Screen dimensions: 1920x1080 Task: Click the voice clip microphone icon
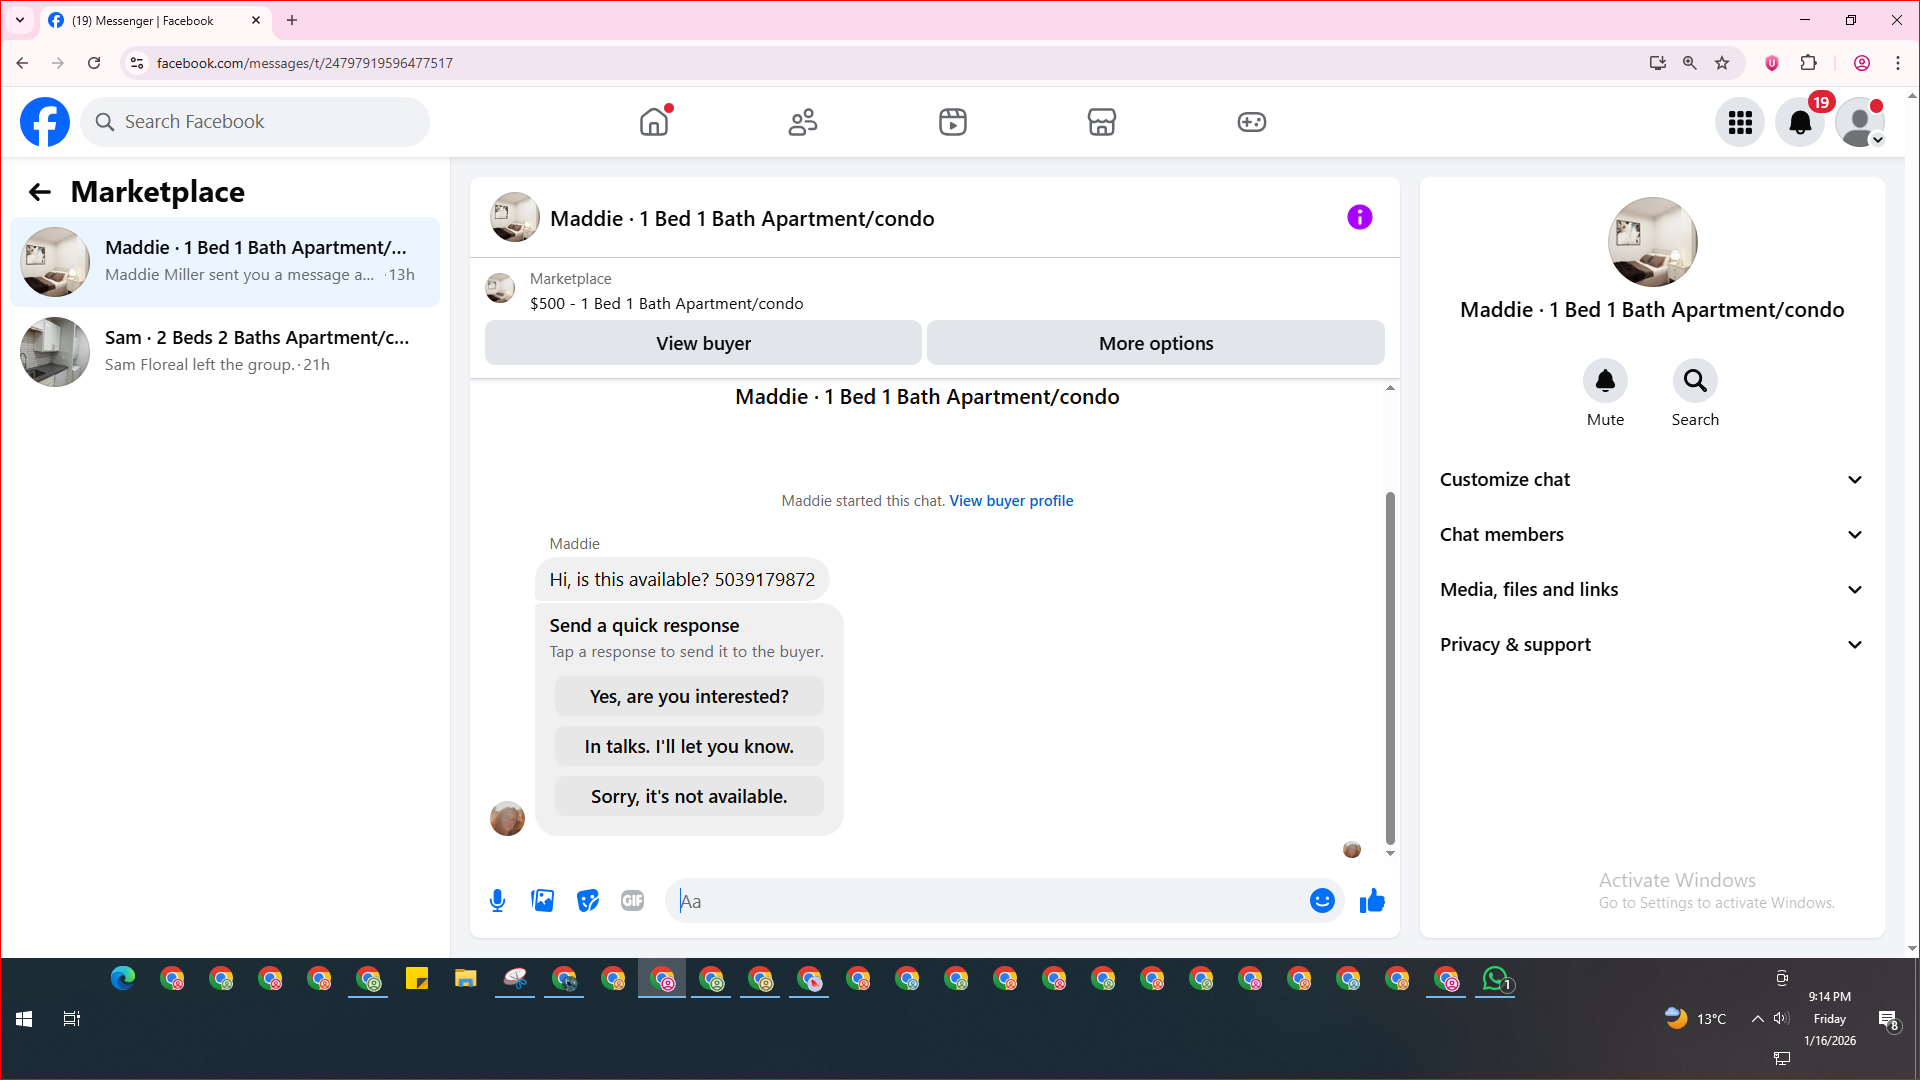coord(497,901)
